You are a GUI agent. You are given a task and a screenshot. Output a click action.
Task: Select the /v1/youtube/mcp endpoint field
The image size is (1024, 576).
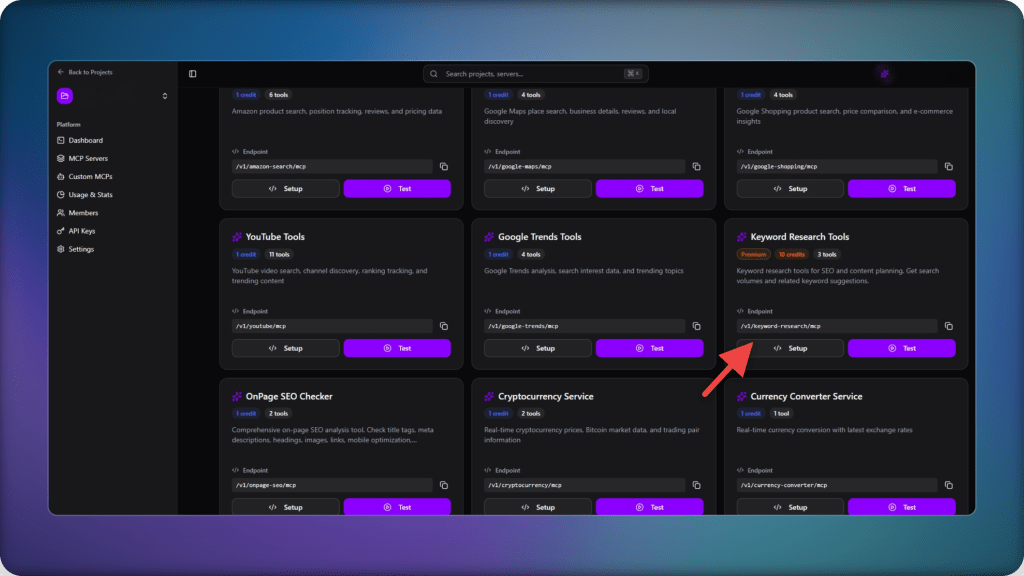point(332,326)
